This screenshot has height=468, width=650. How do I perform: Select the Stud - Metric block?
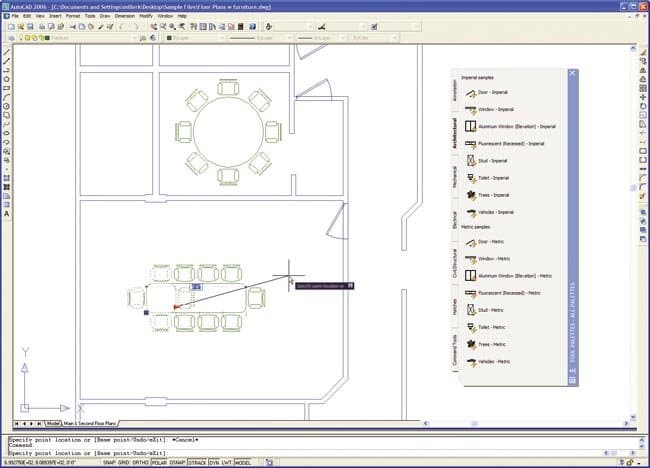(x=485, y=310)
